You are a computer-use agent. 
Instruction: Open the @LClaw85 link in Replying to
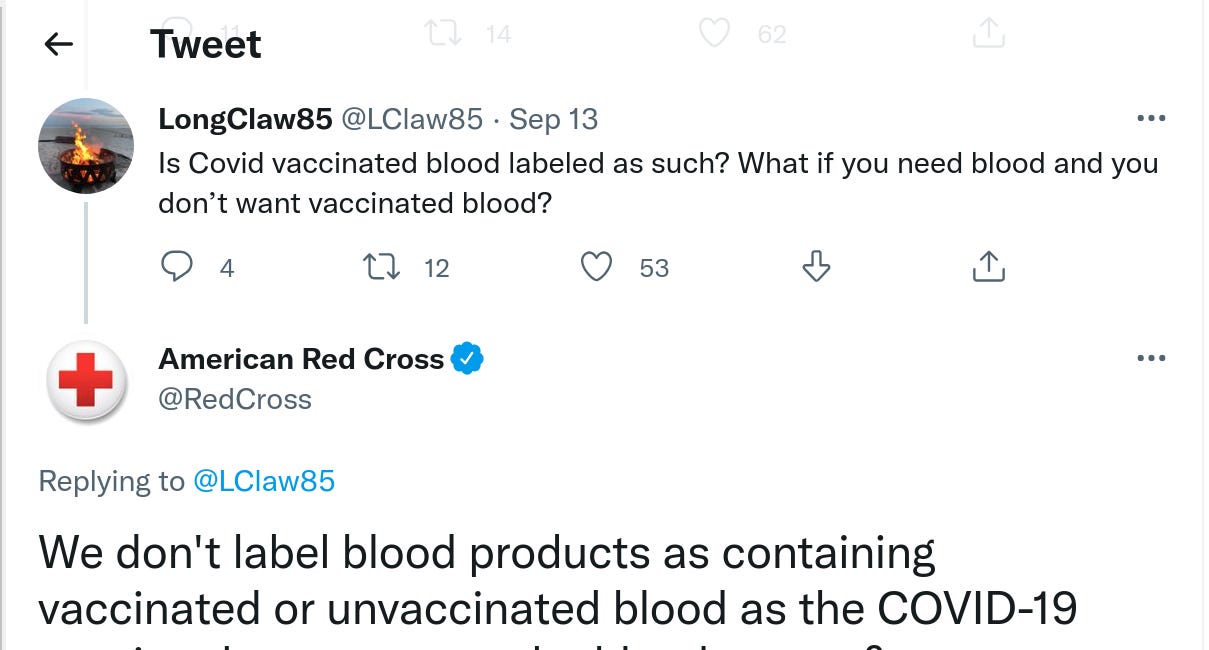point(265,481)
